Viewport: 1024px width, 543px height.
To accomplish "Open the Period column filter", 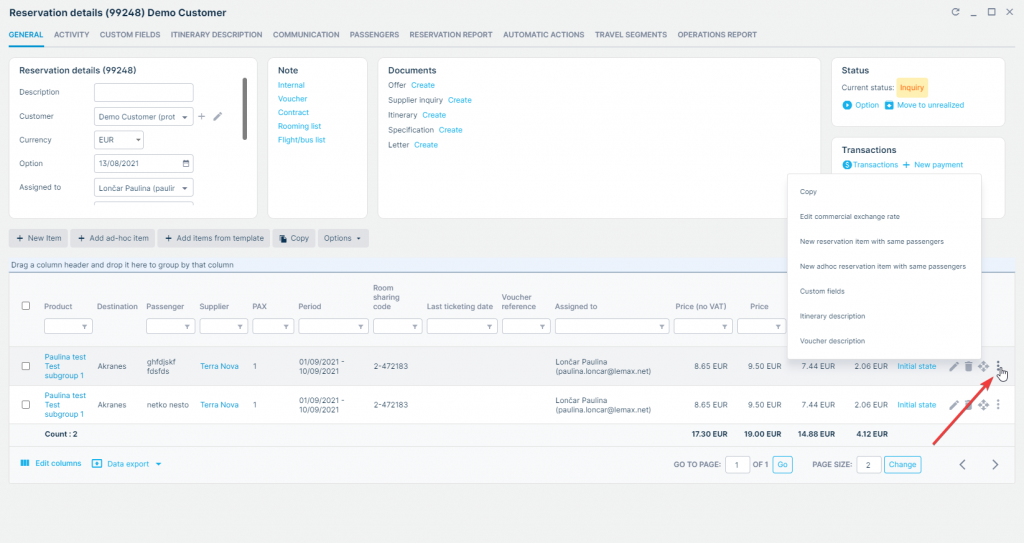I will point(360,327).
